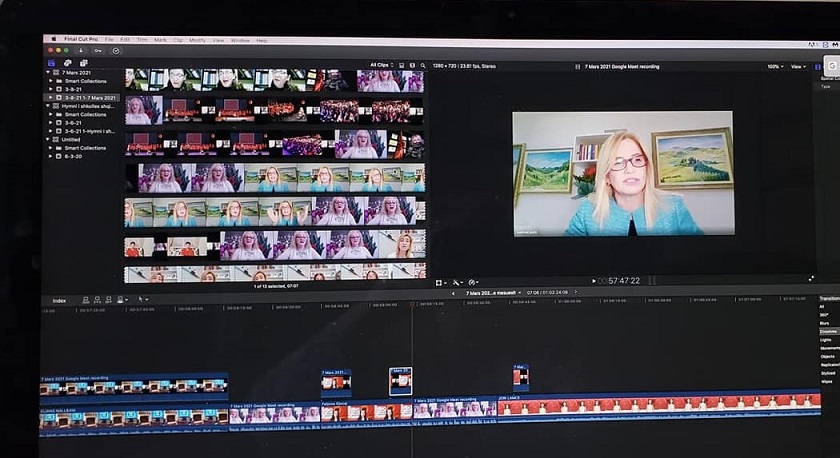
Task: Collapse the 7 Mars 2021 library
Action: click(48, 72)
